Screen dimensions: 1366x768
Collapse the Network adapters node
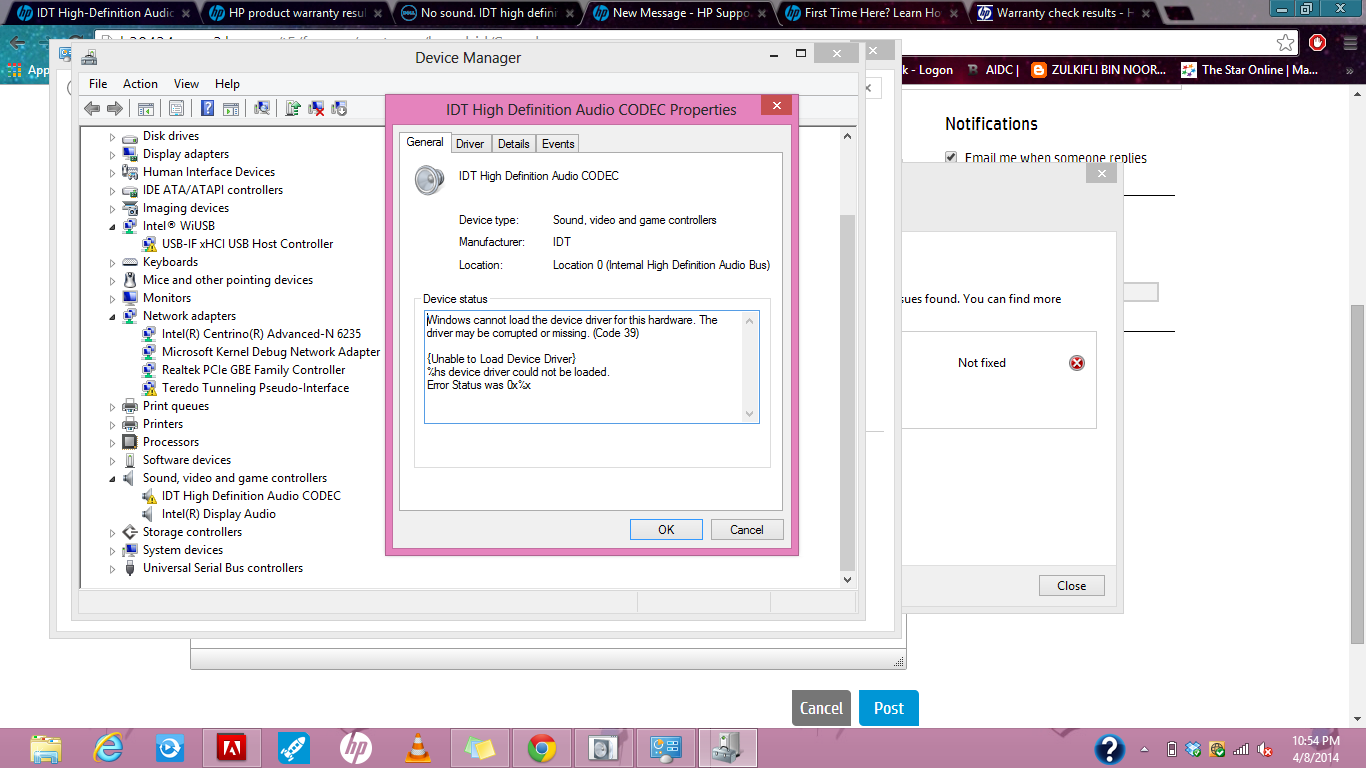point(113,316)
